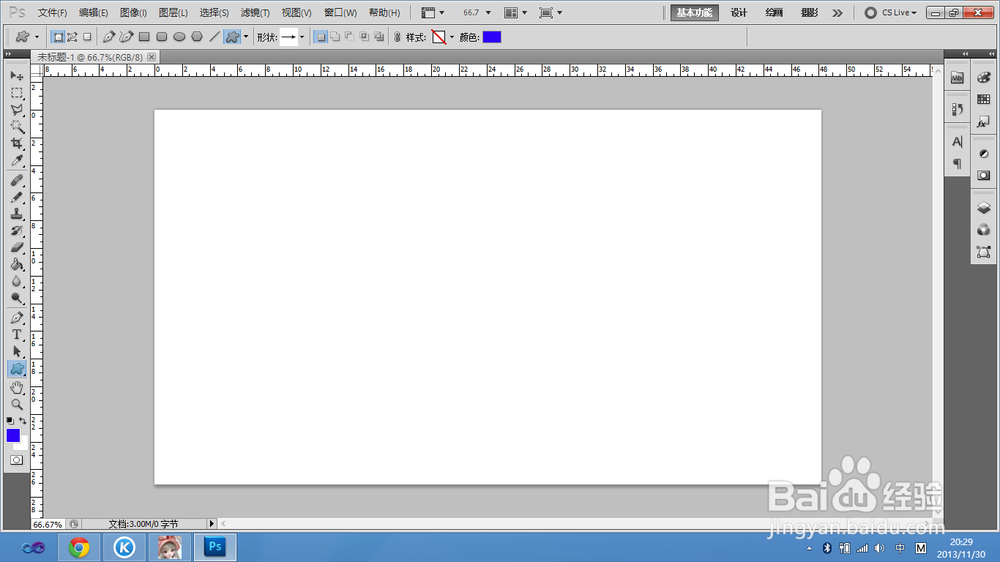Choose the Polygon shape tool
The width and height of the screenshot is (1000, 562).
[x=197, y=37]
